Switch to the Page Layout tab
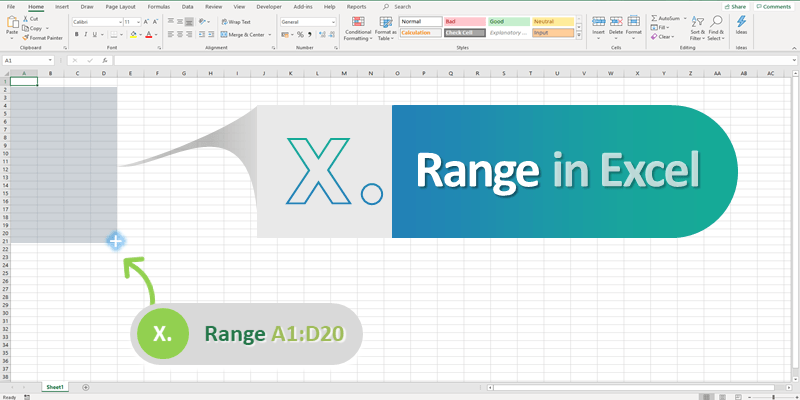The width and height of the screenshot is (800, 400). pos(120,7)
